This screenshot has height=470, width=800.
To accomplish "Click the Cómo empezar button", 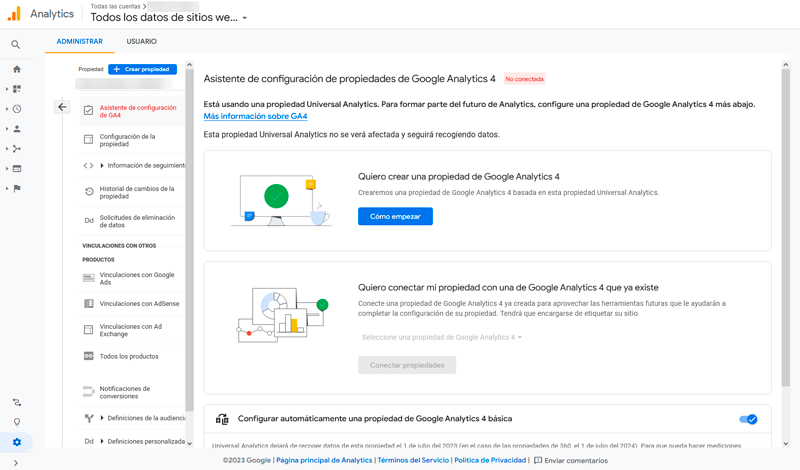I will 395,216.
